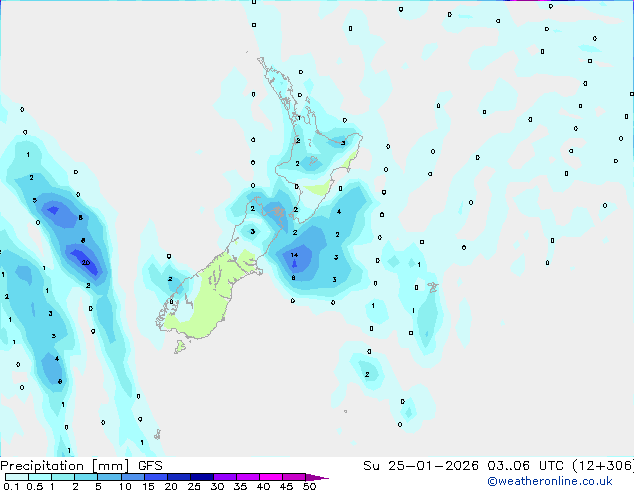The height and width of the screenshot is (490, 634).
Task: Click the legend swatch between 1 and 2
Action: click(x=63, y=477)
